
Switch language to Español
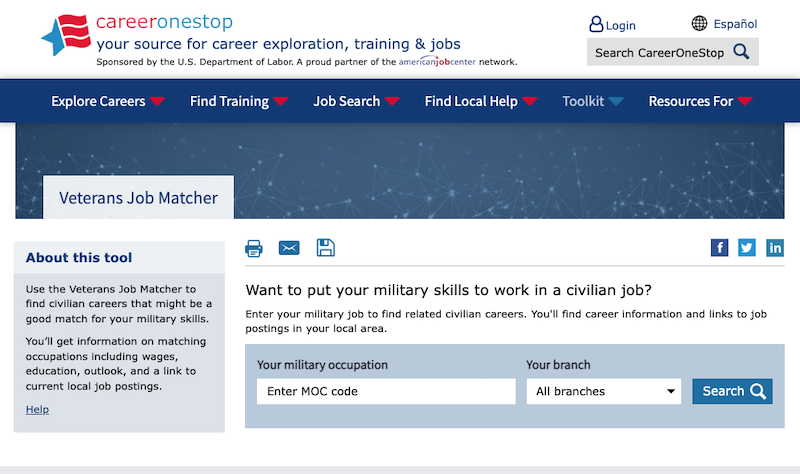735,23
